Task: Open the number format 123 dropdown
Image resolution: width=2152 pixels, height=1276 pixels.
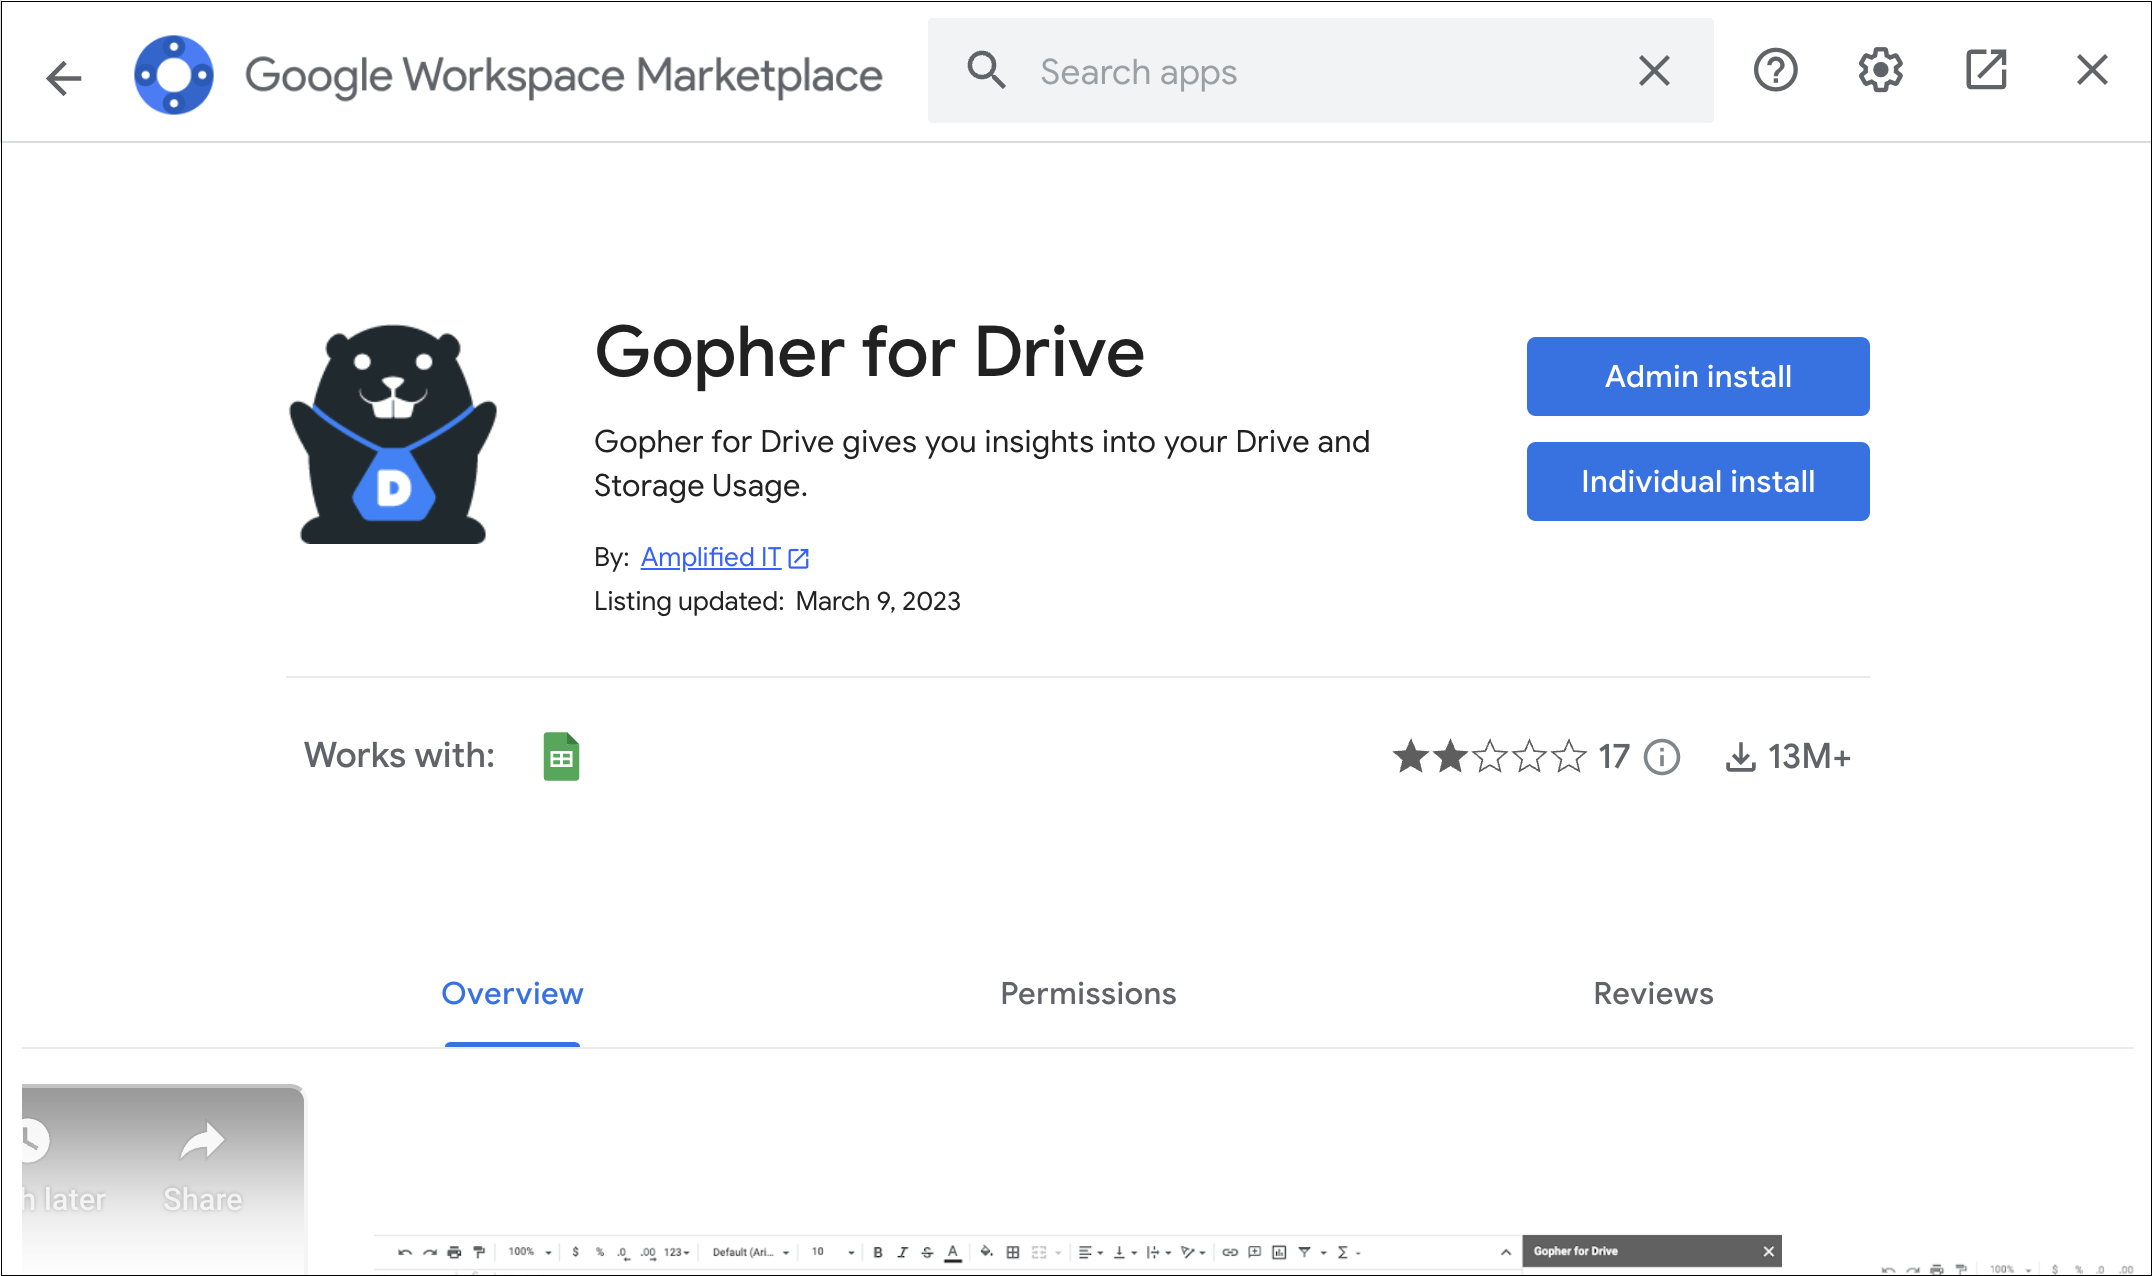Action: point(678,1252)
